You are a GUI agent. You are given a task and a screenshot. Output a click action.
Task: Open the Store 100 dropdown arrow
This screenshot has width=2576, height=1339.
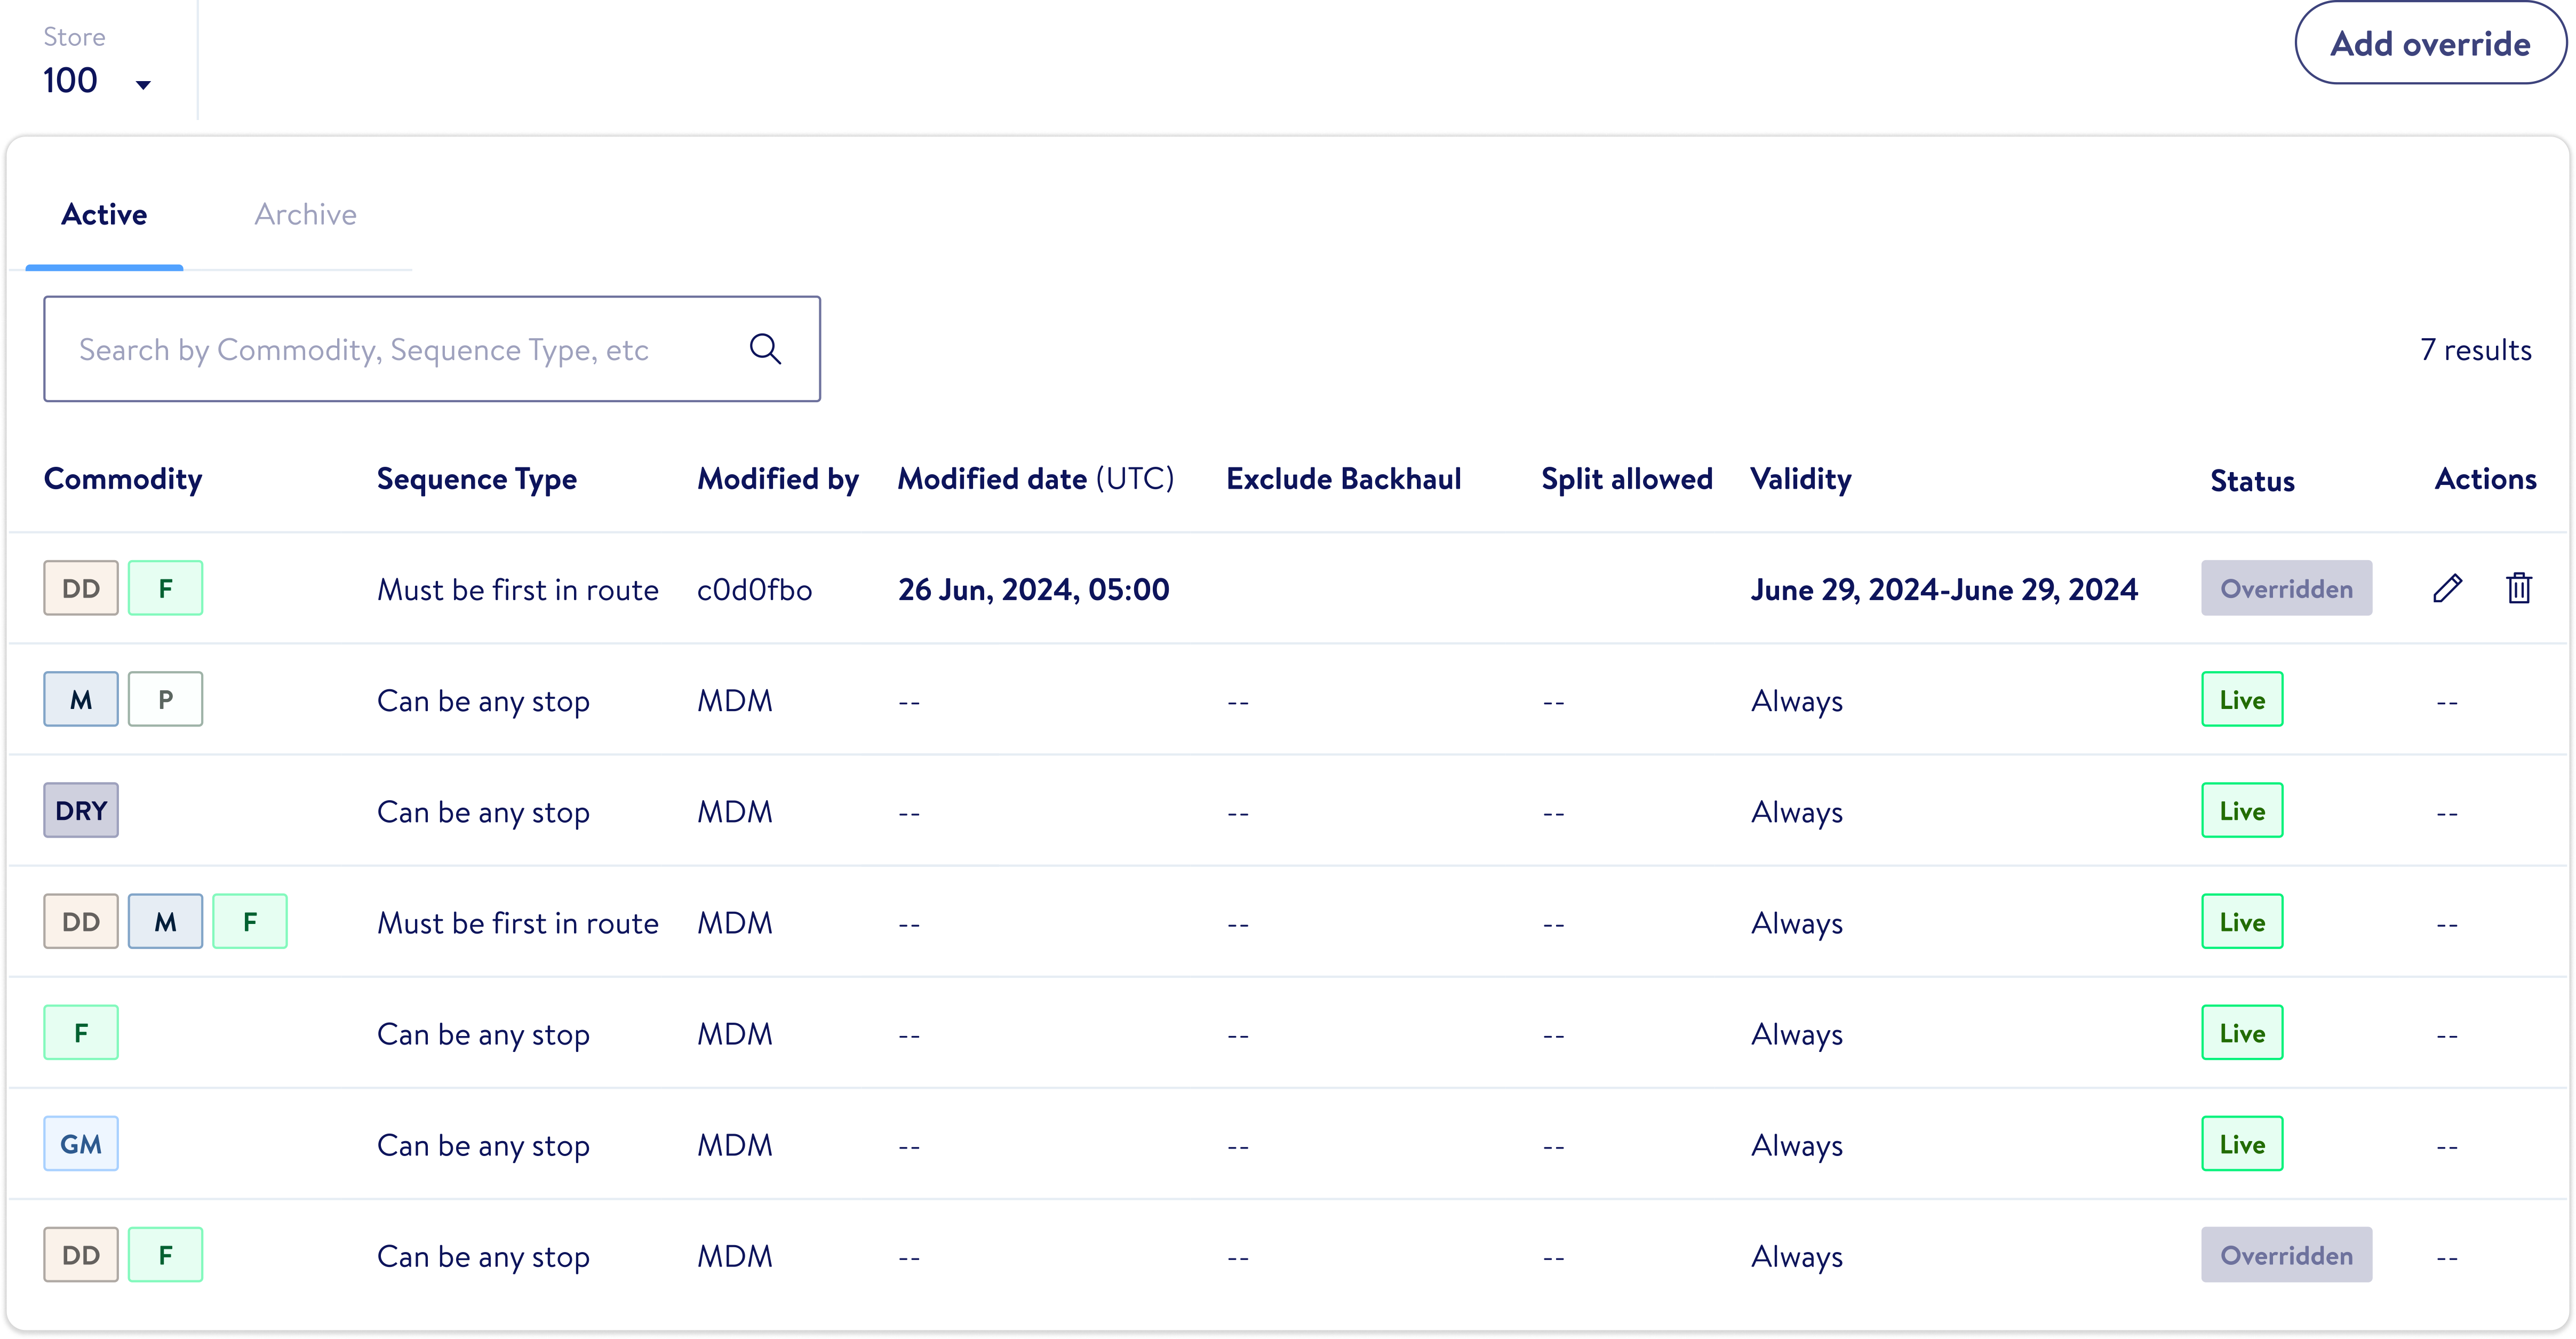click(x=143, y=85)
